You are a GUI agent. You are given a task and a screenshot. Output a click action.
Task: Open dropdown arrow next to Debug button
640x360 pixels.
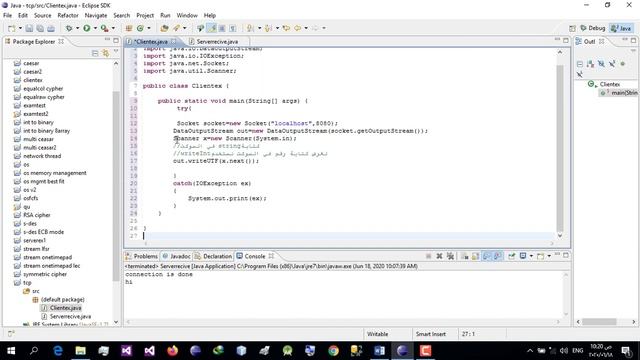(x=77, y=28)
